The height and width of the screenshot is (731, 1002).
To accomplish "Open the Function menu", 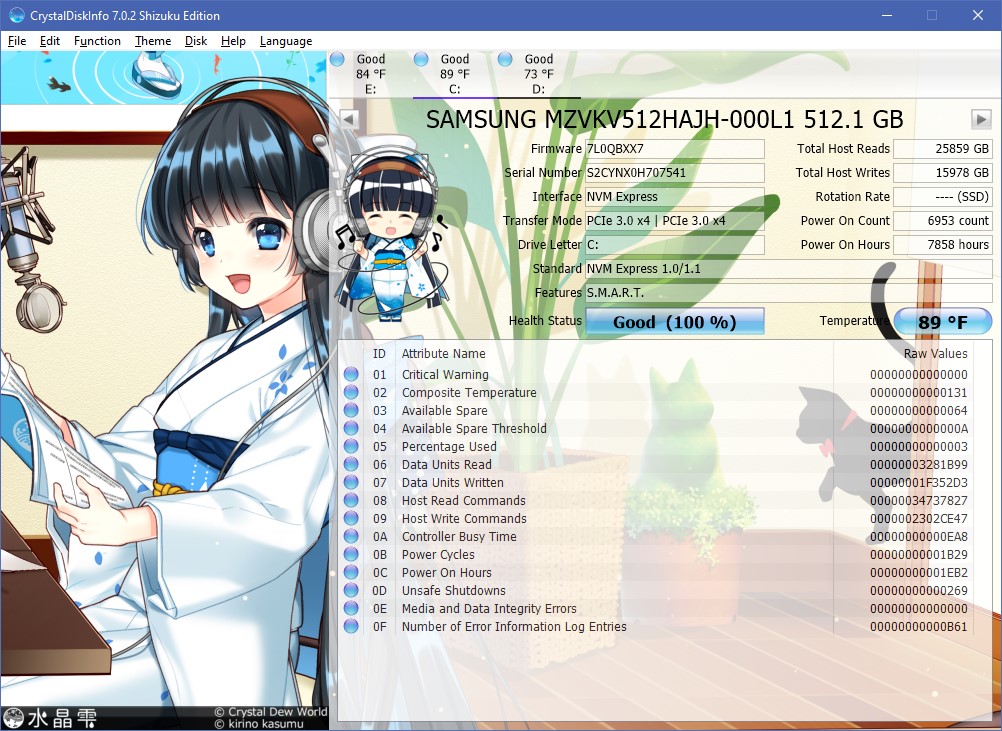I will tap(97, 41).
